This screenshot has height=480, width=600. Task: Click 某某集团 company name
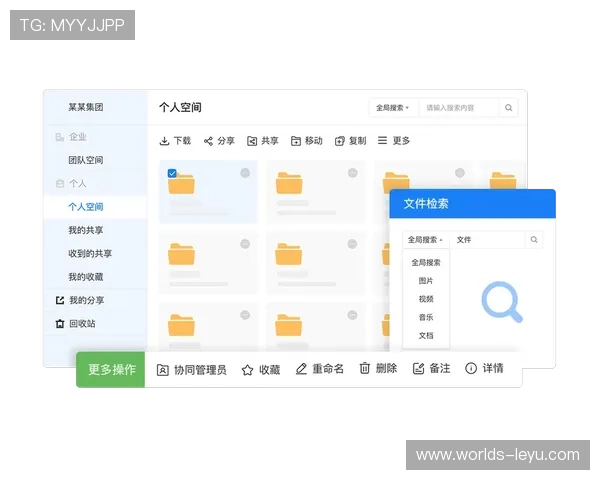pos(86,107)
